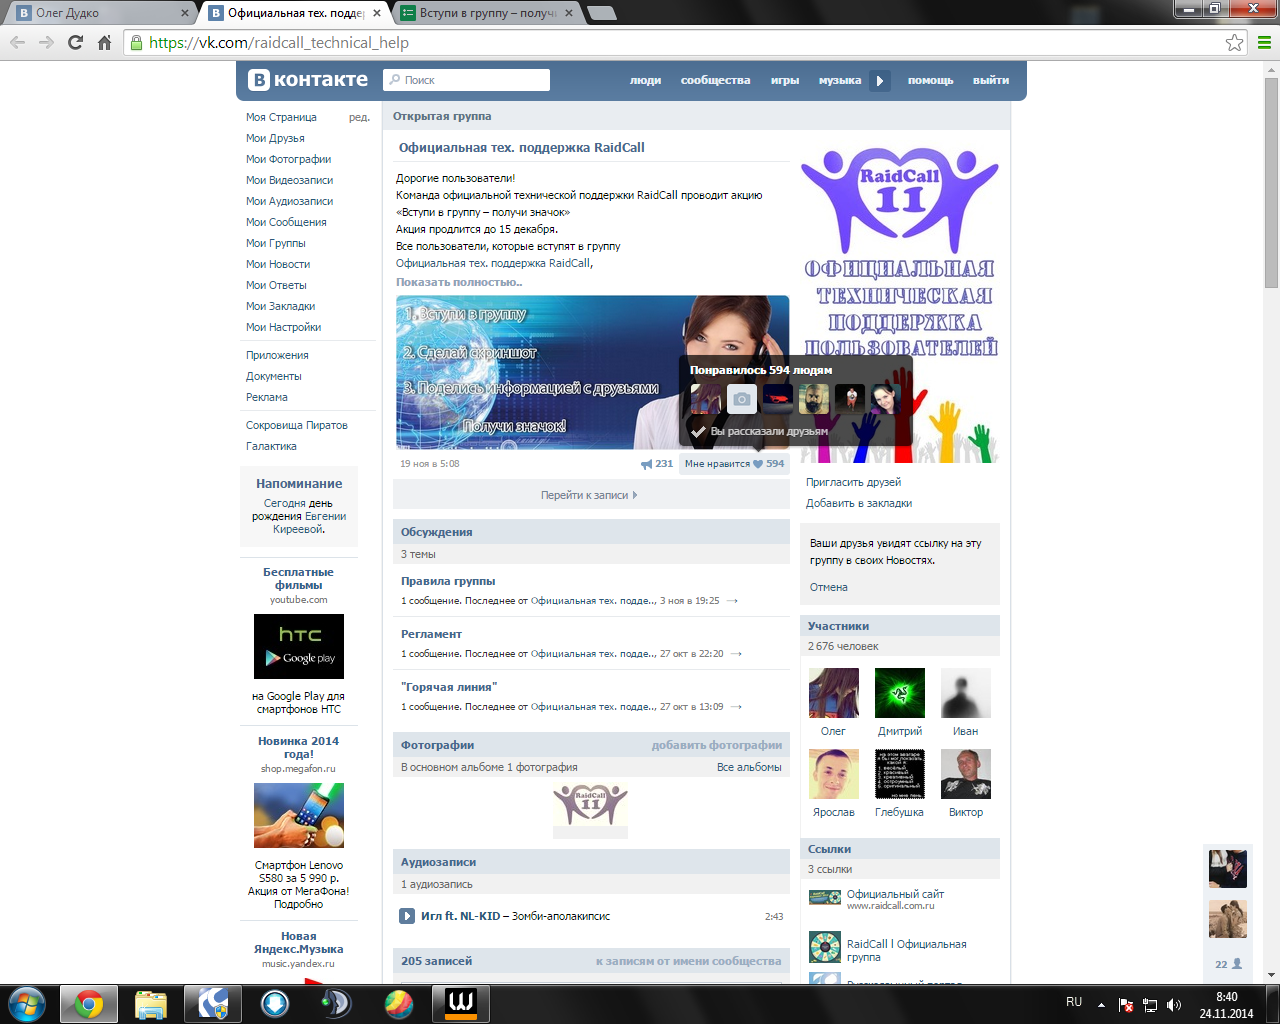Click the RaidCall Официальная группа link icon

pos(825,946)
